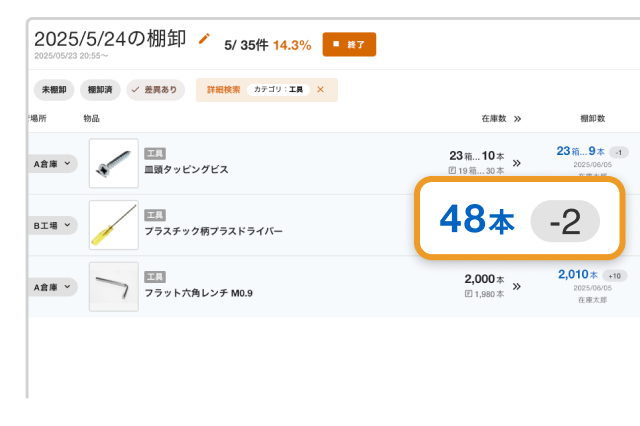The width and height of the screenshot is (640, 426).
Task: Click the -2 difference badge
Action: [x=565, y=220]
